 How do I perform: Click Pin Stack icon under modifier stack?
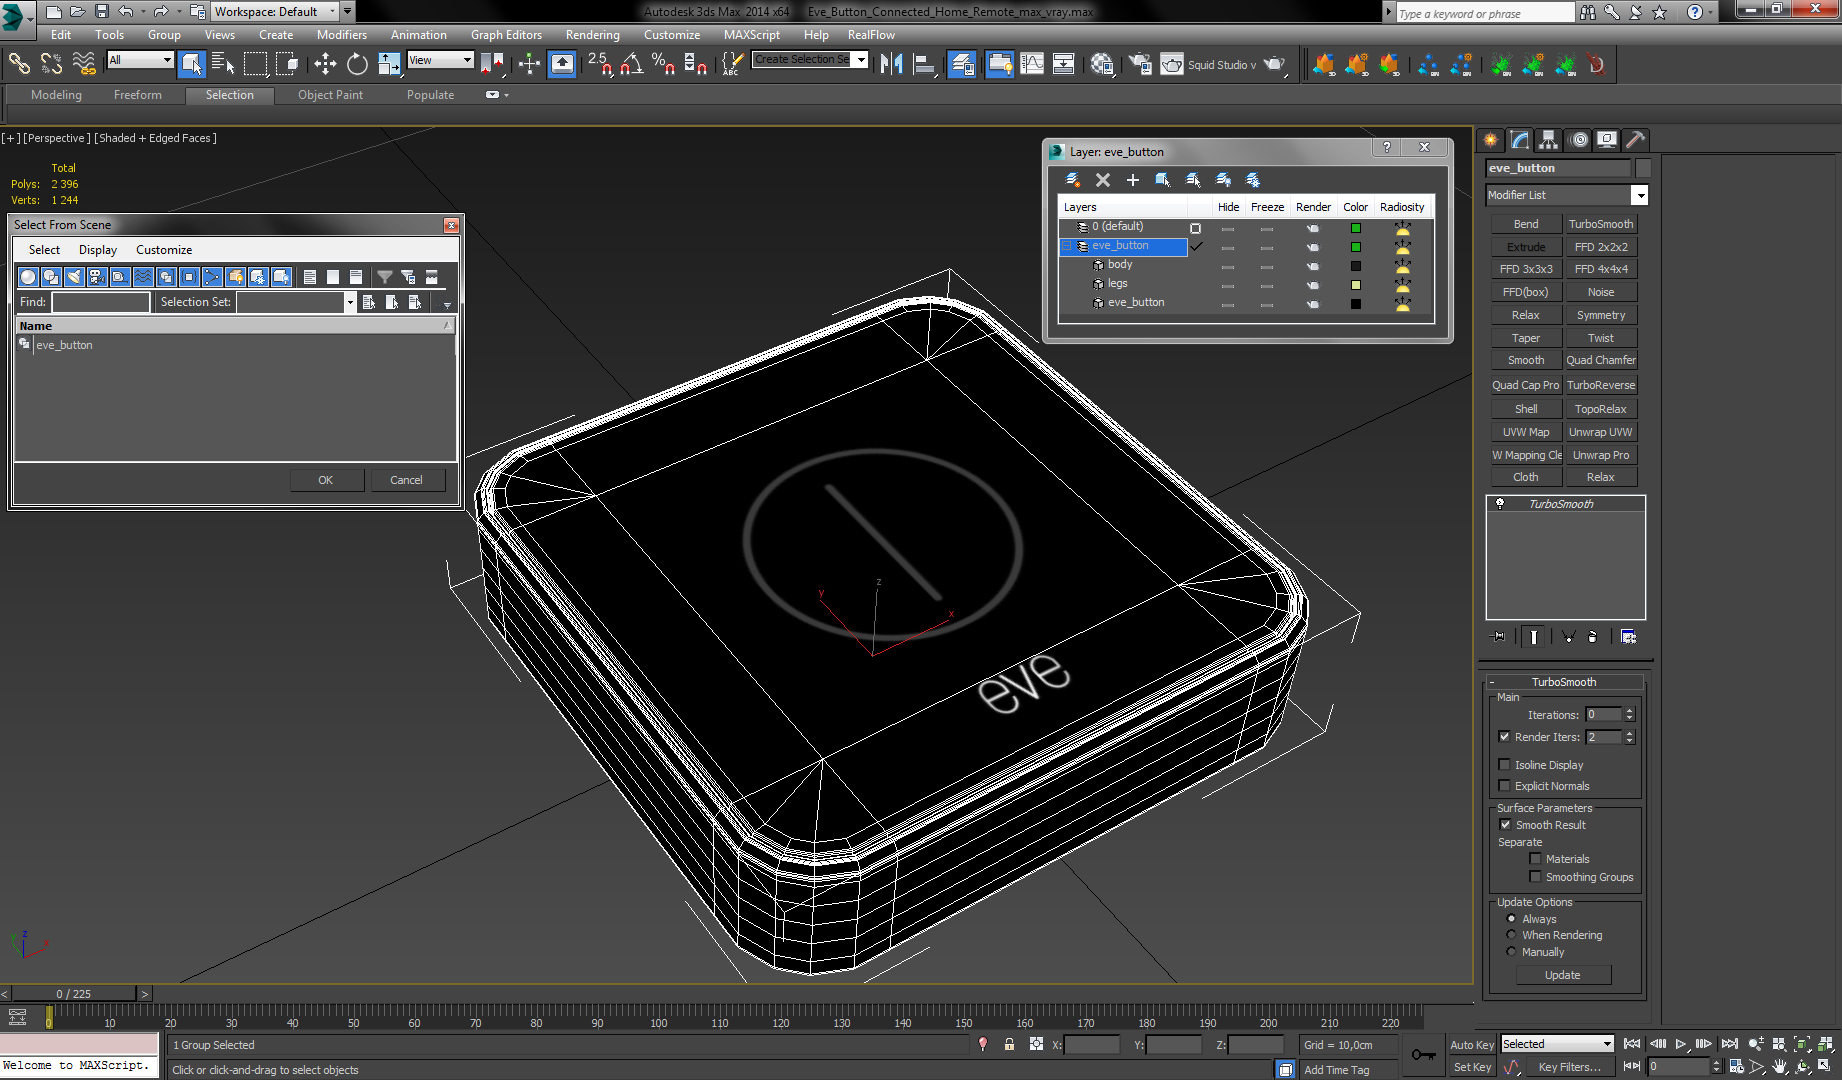1498,637
